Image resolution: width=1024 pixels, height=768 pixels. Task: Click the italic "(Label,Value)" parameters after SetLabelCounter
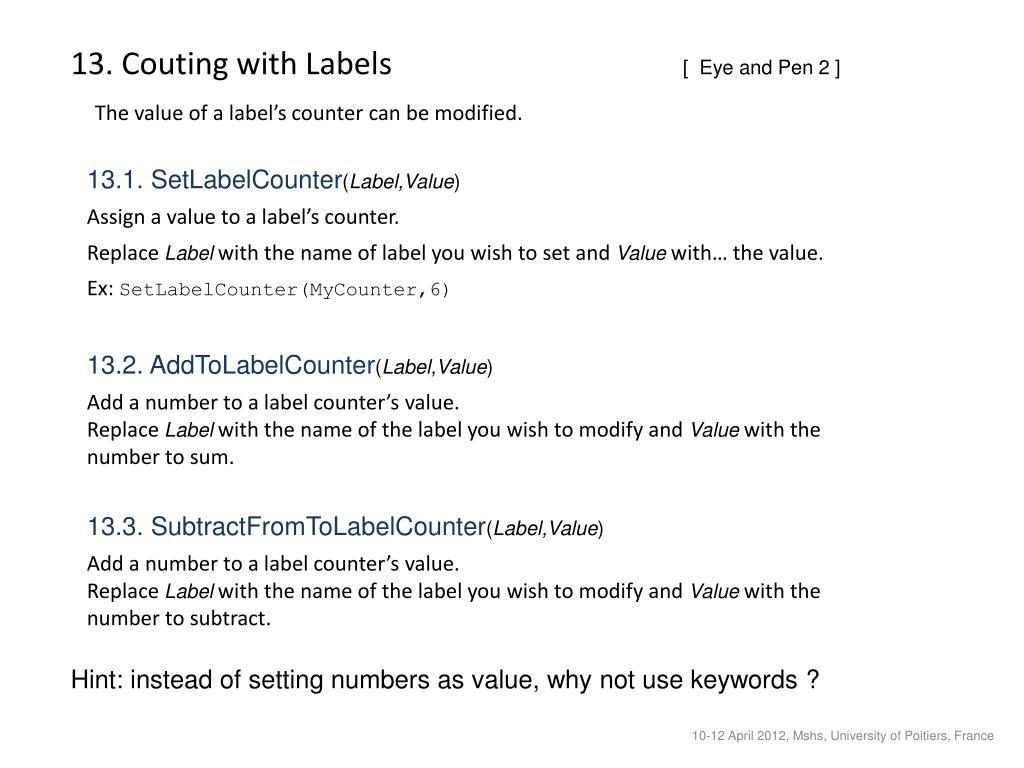tap(402, 182)
